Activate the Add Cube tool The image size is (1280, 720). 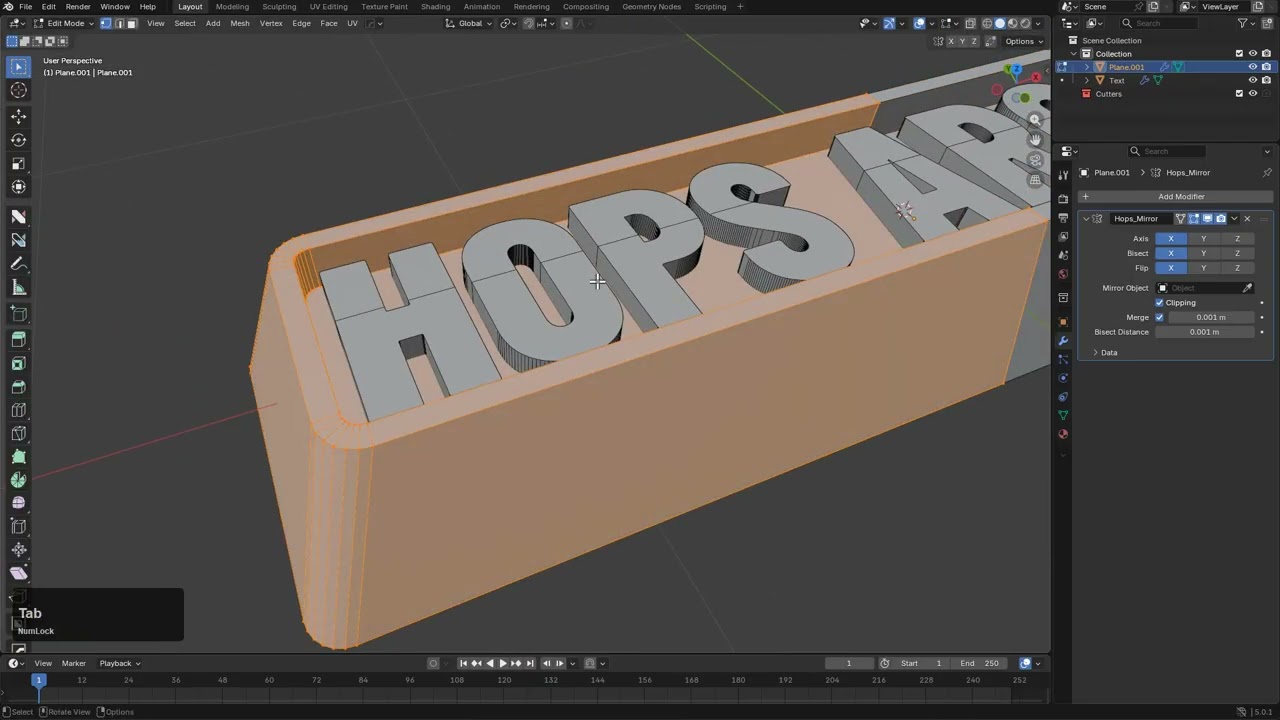(x=18, y=314)
